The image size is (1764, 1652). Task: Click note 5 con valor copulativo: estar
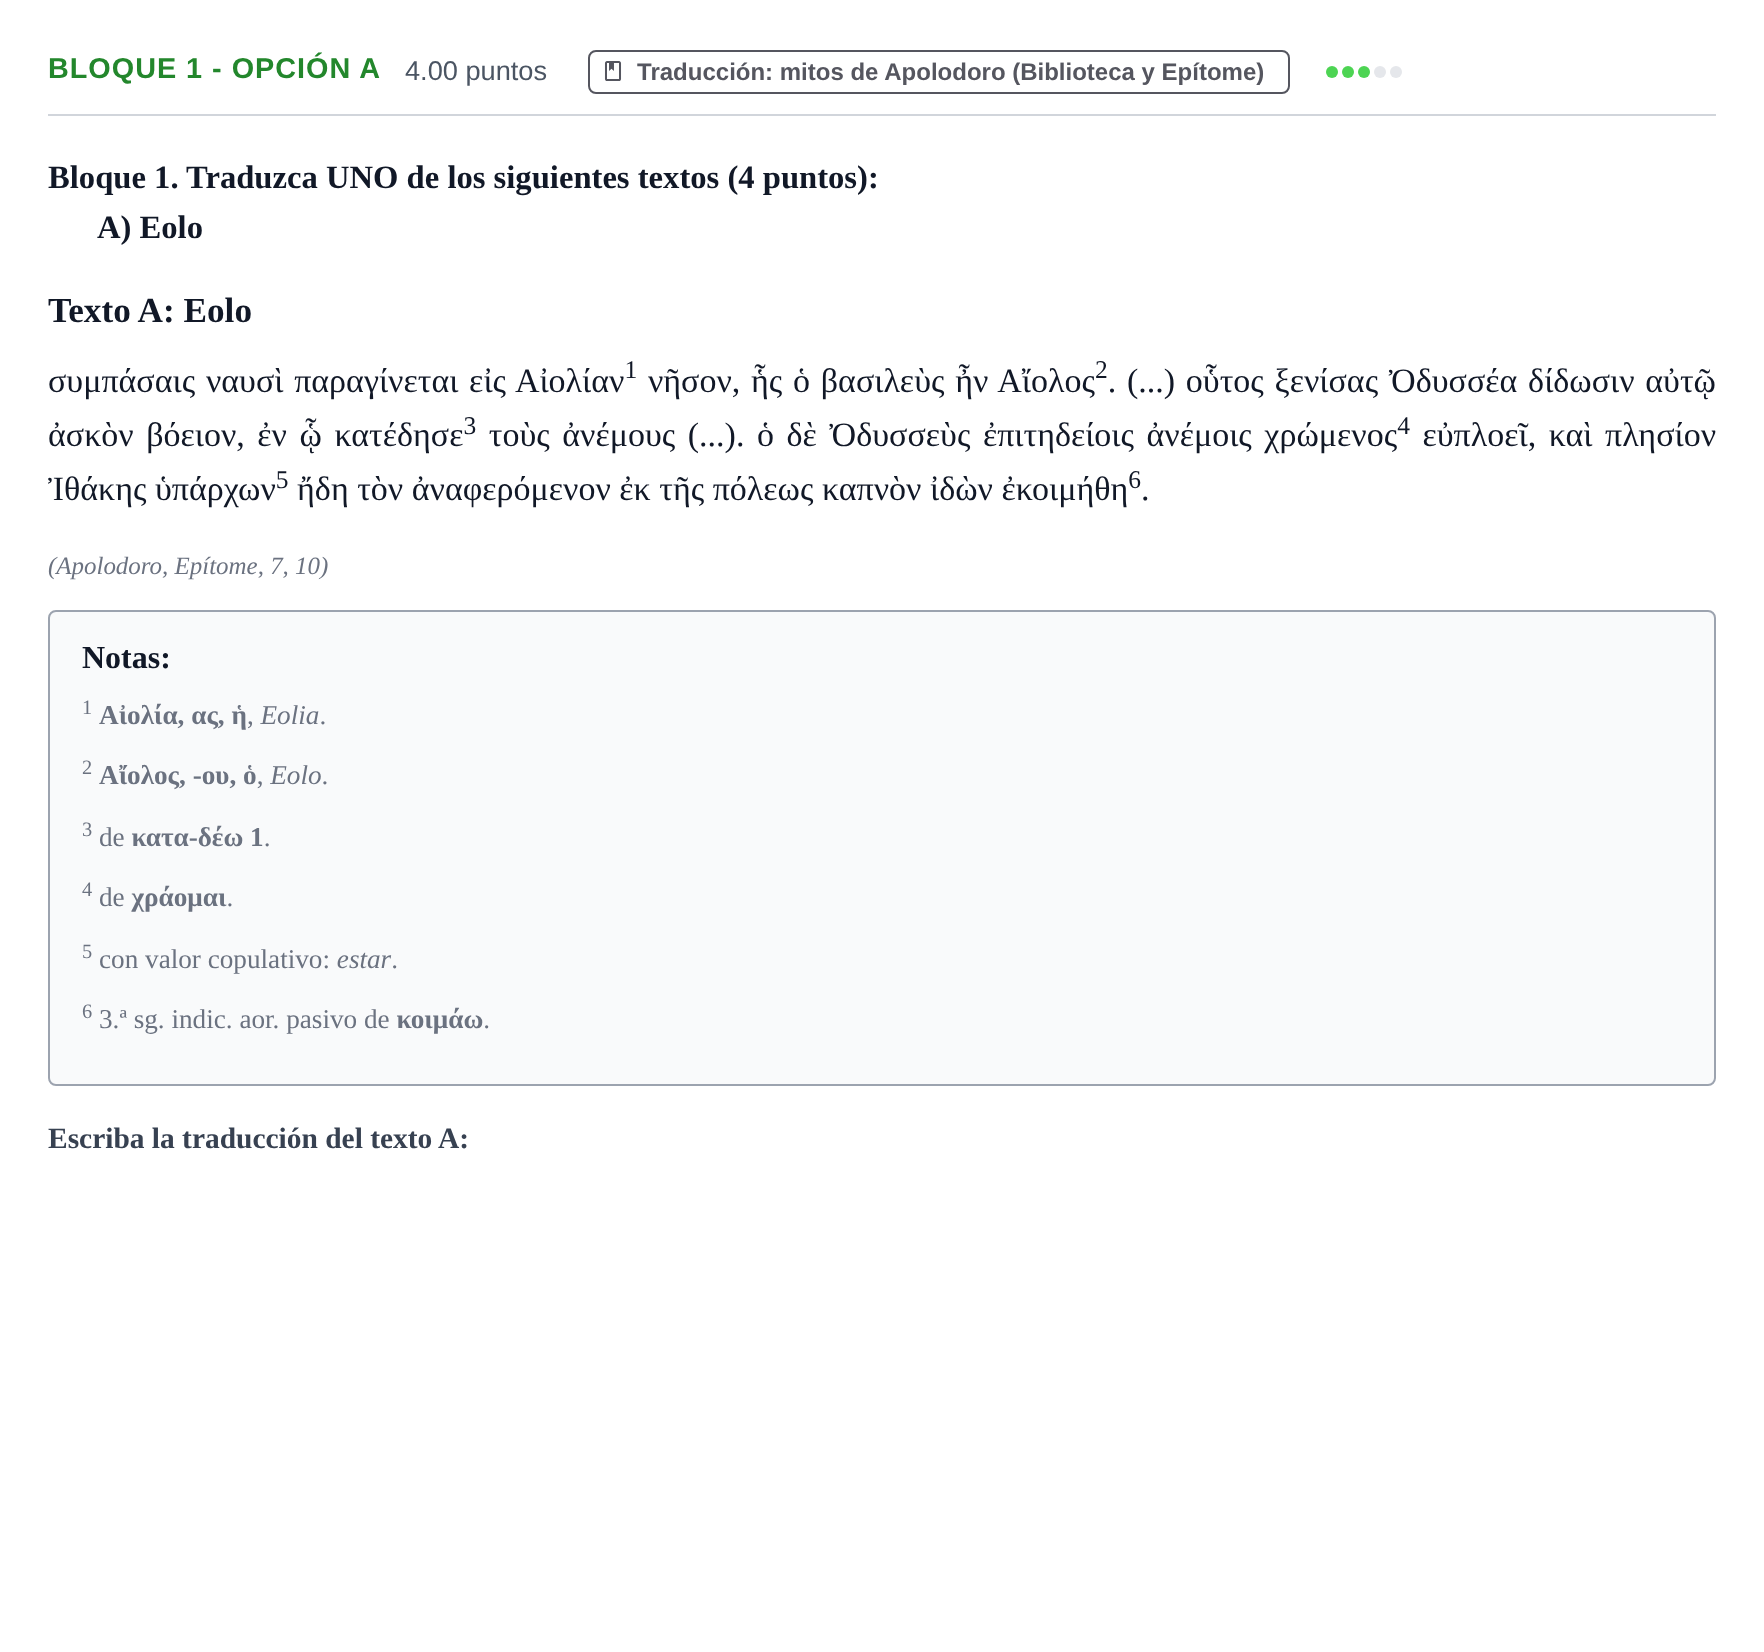[240, 959]
